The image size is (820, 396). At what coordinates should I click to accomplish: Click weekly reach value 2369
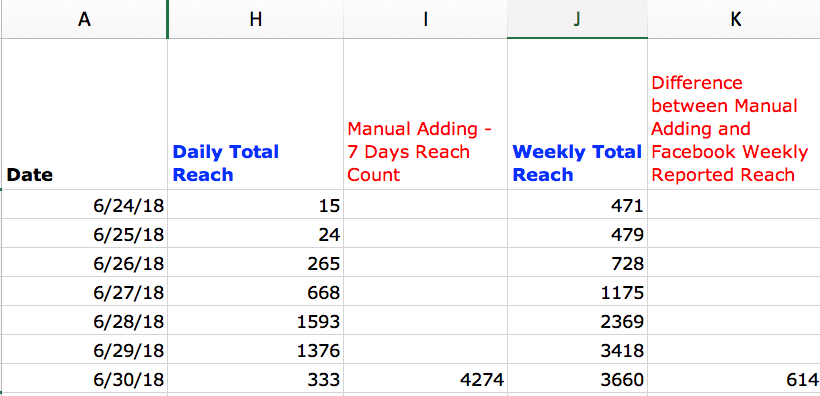(x=577, y=320)
